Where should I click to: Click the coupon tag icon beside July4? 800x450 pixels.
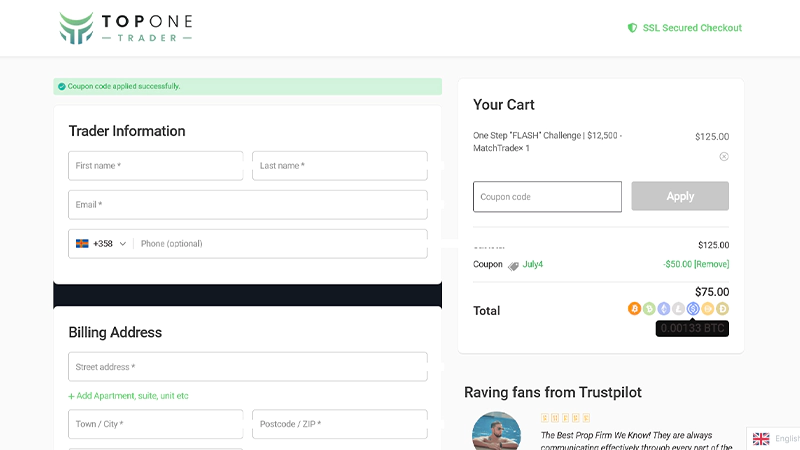point(513,265)
